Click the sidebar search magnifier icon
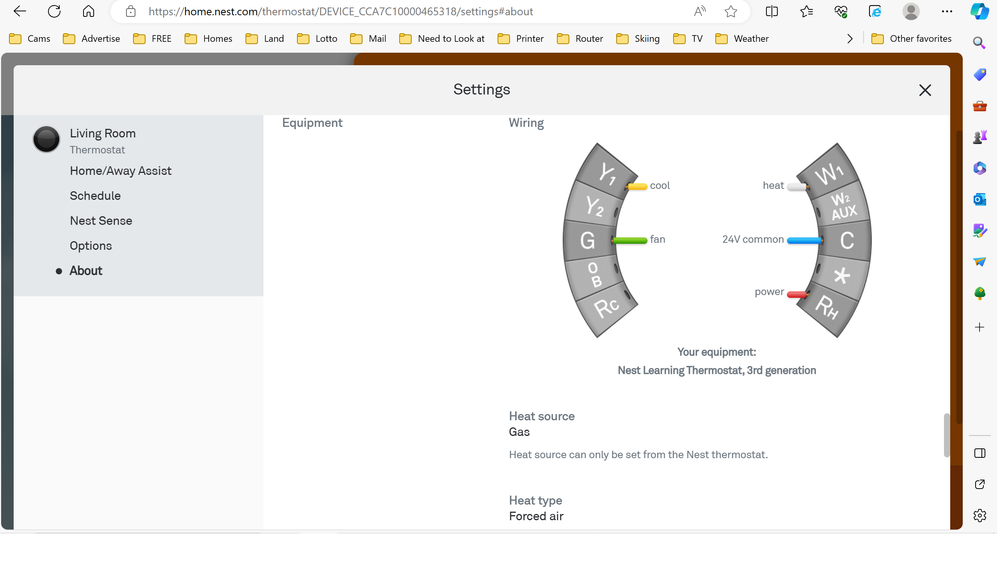Image resolution: width=999 pixels, height=562 pixels. [x=980, y=44]
